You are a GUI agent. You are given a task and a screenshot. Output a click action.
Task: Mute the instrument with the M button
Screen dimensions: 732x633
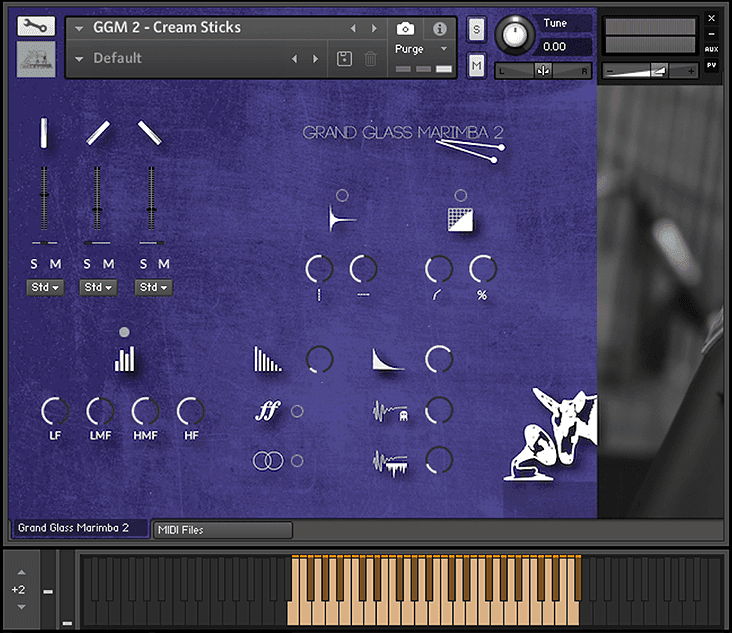[476, 66]
